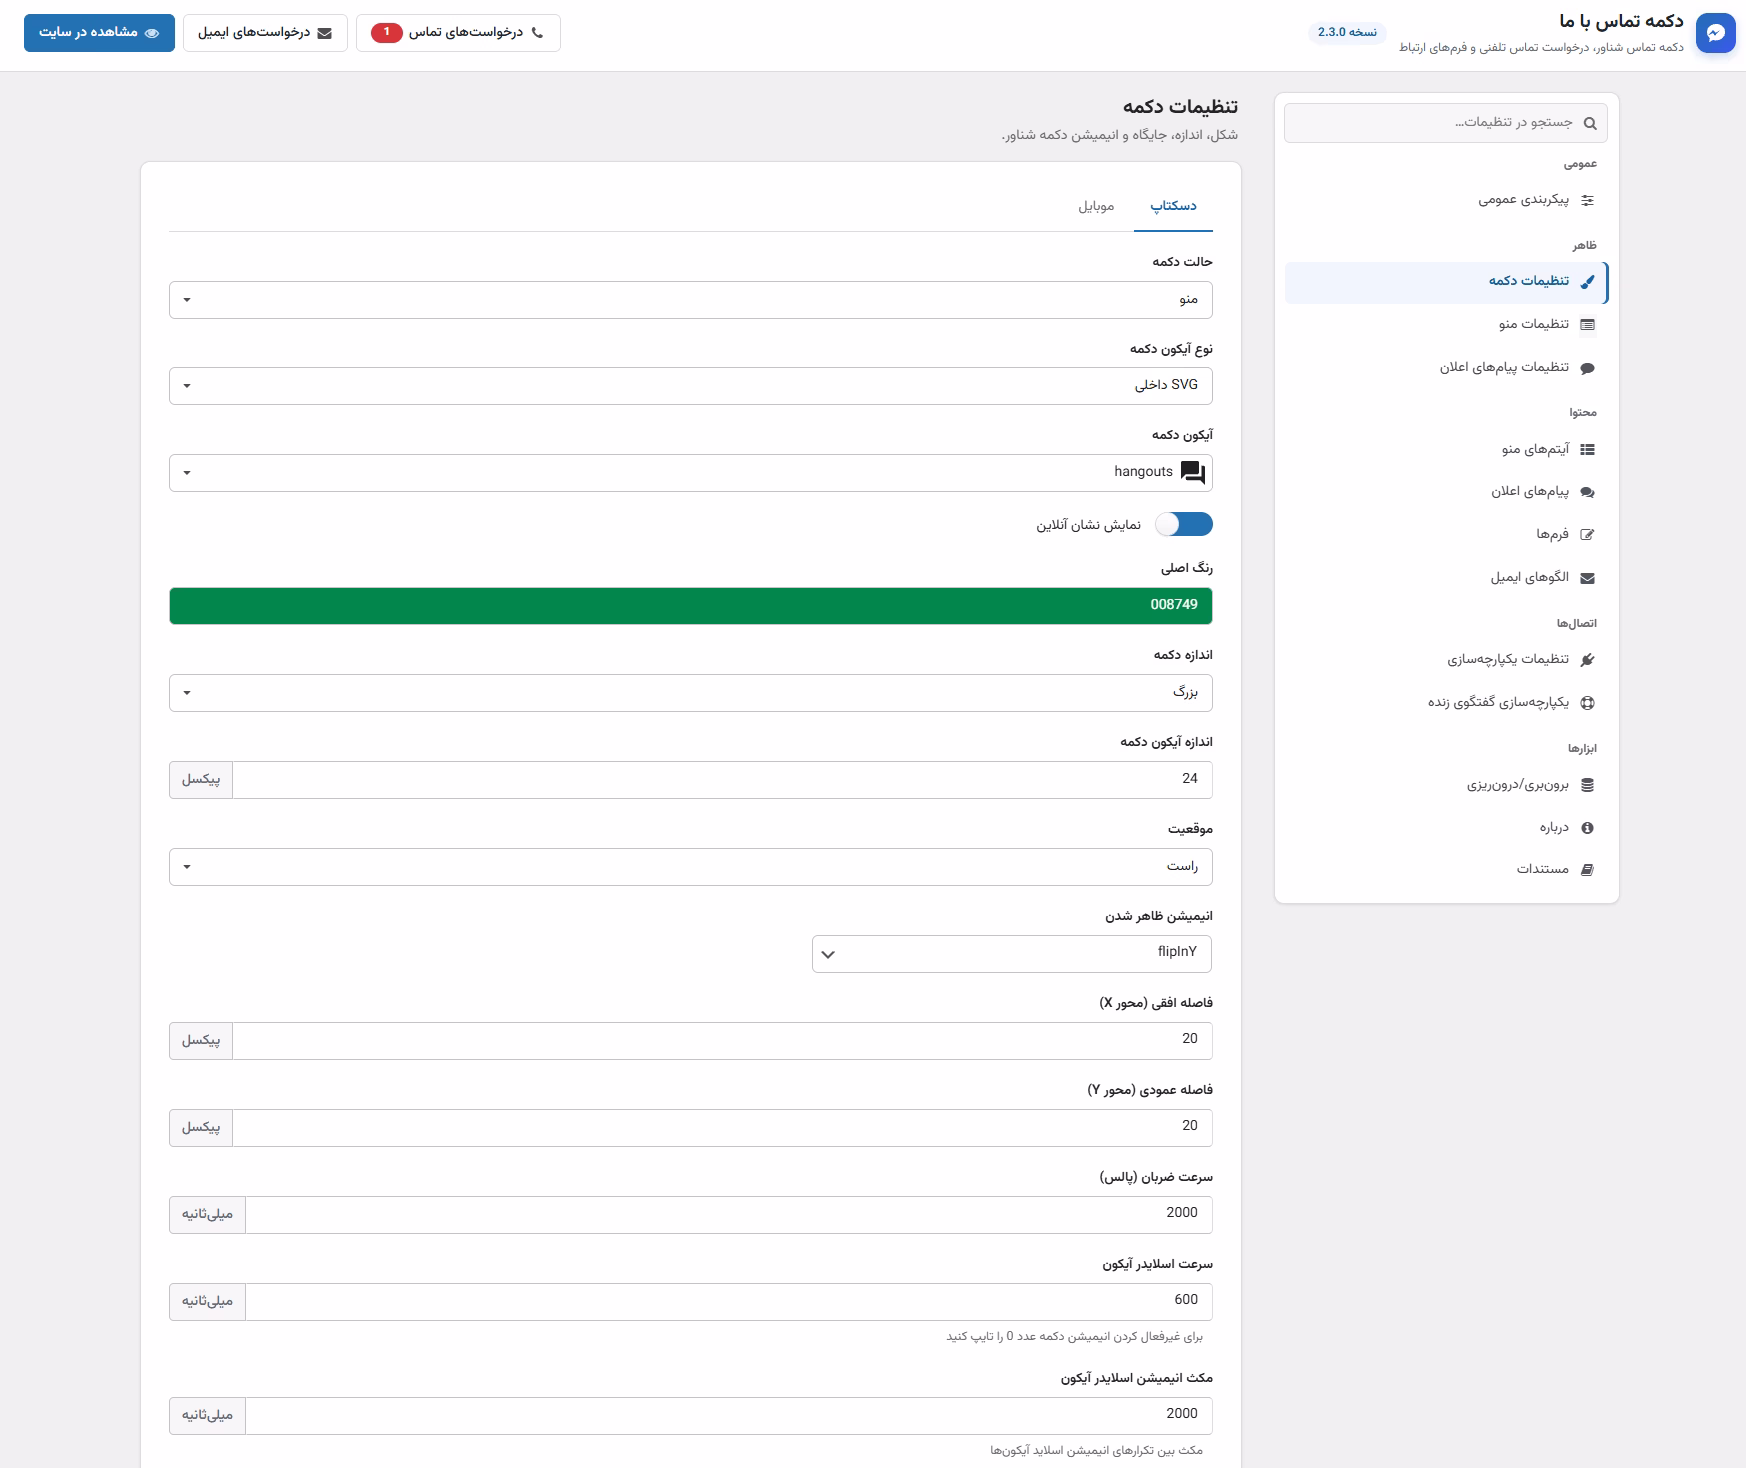Click speech bubble icon for تنظیمات پیام‌های اعلان
This screenshot has height=1468, width=1746.
click(1587, 368)
